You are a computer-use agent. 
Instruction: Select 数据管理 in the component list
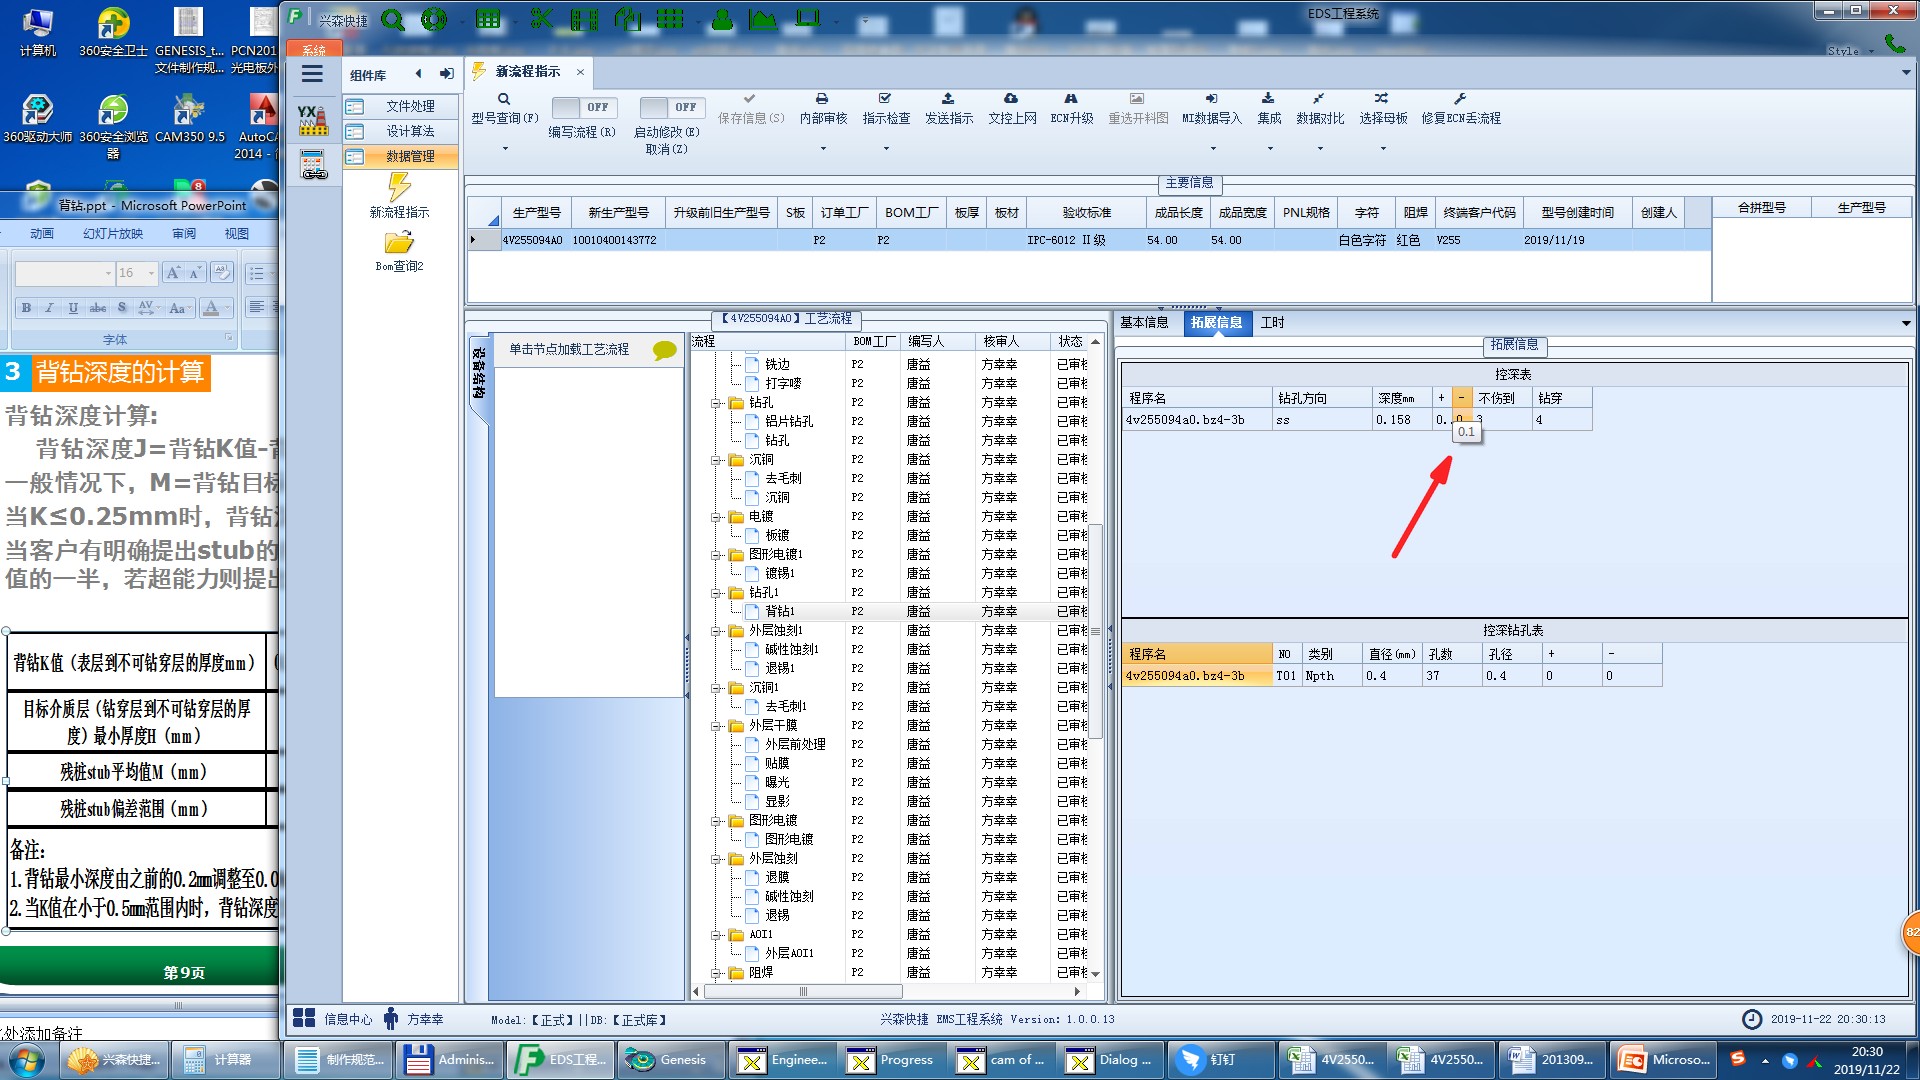(x=410, y=156)
